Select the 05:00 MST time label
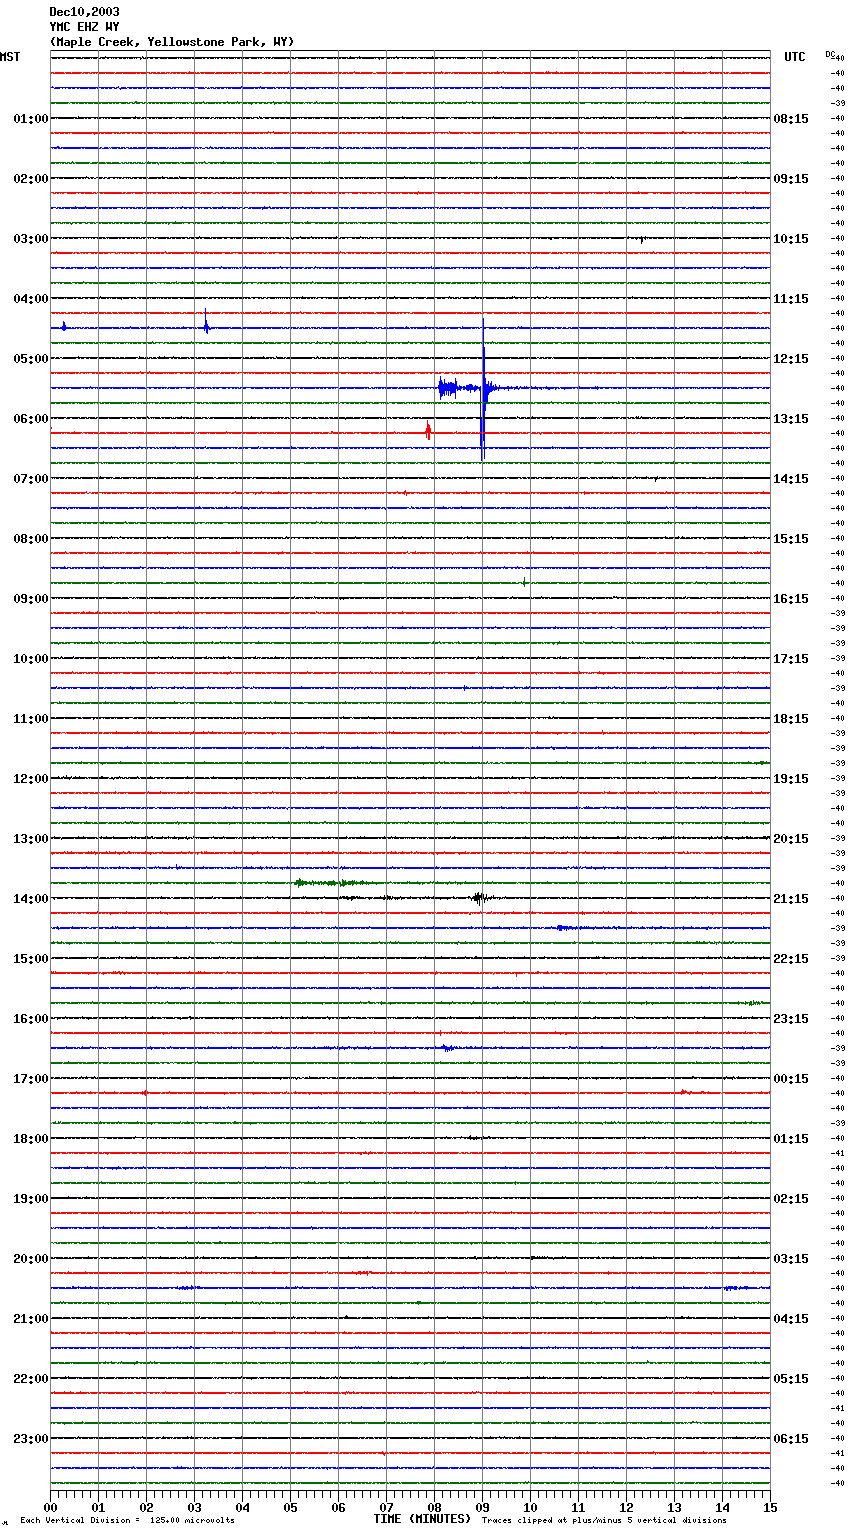The height and width of the screenshot is (1534, 850). pos(30,359)
